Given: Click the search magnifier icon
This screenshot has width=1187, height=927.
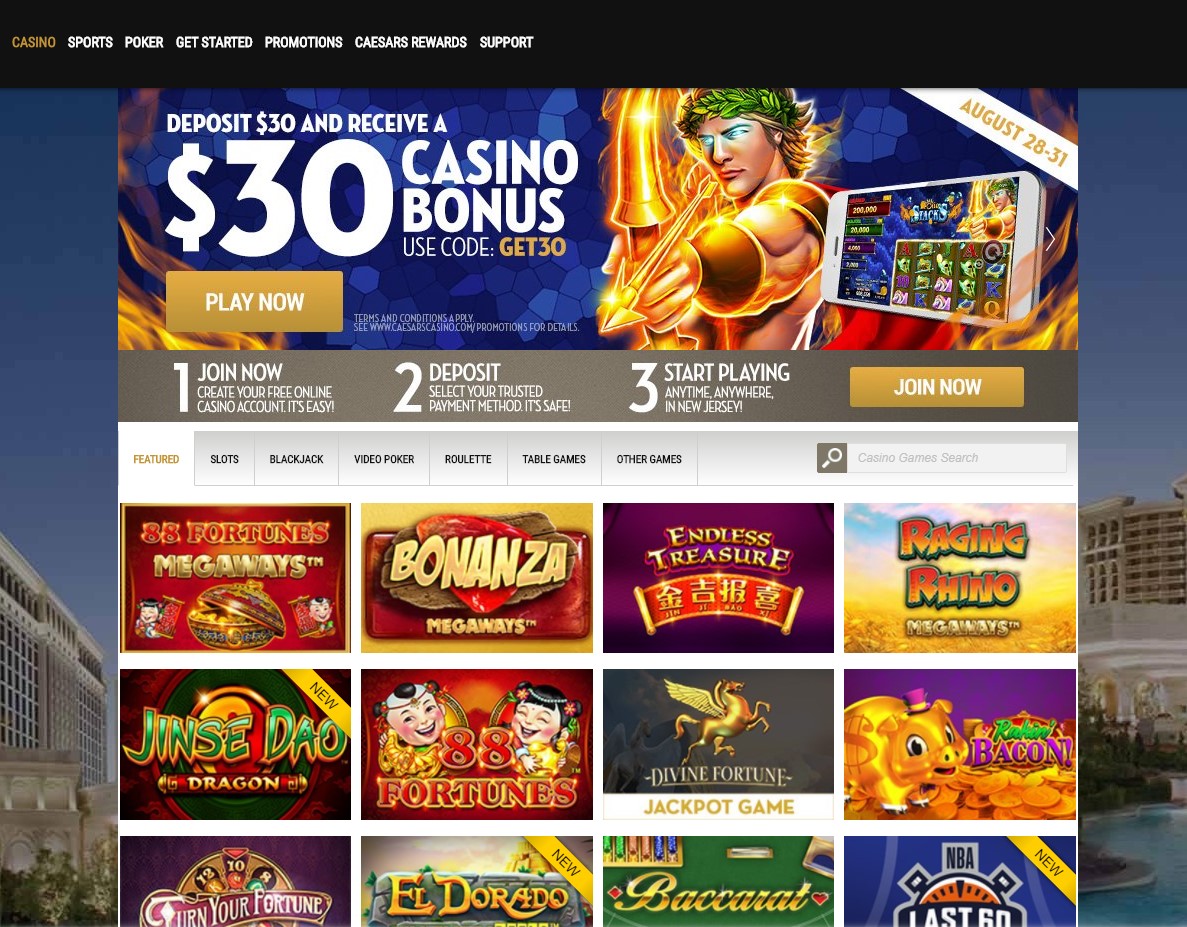Looking at the screenshot, I should coord(831,458).
